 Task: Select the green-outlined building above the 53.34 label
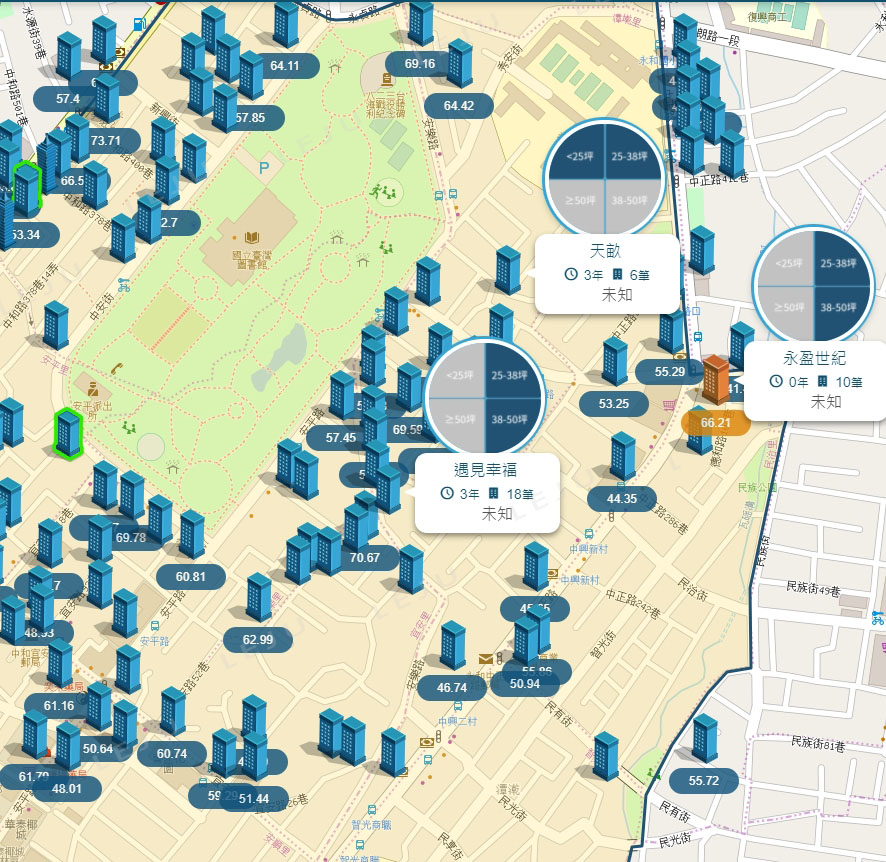[27, 189]
